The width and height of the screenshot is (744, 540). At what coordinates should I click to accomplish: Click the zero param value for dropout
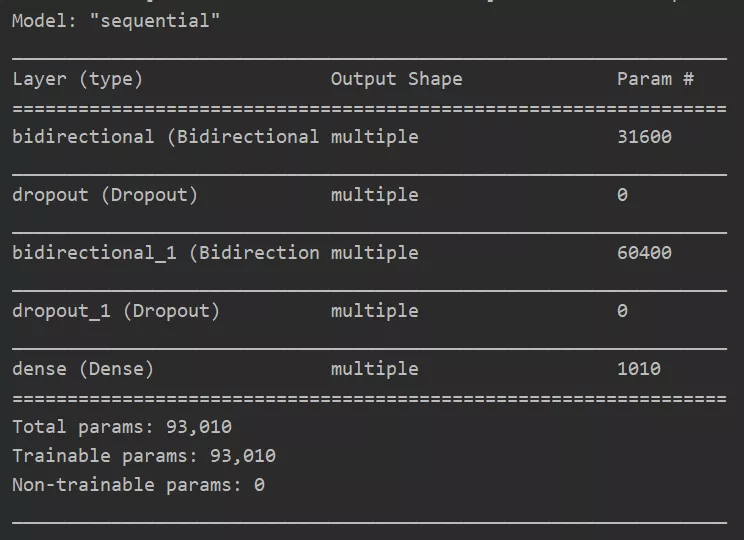[623, 195]
